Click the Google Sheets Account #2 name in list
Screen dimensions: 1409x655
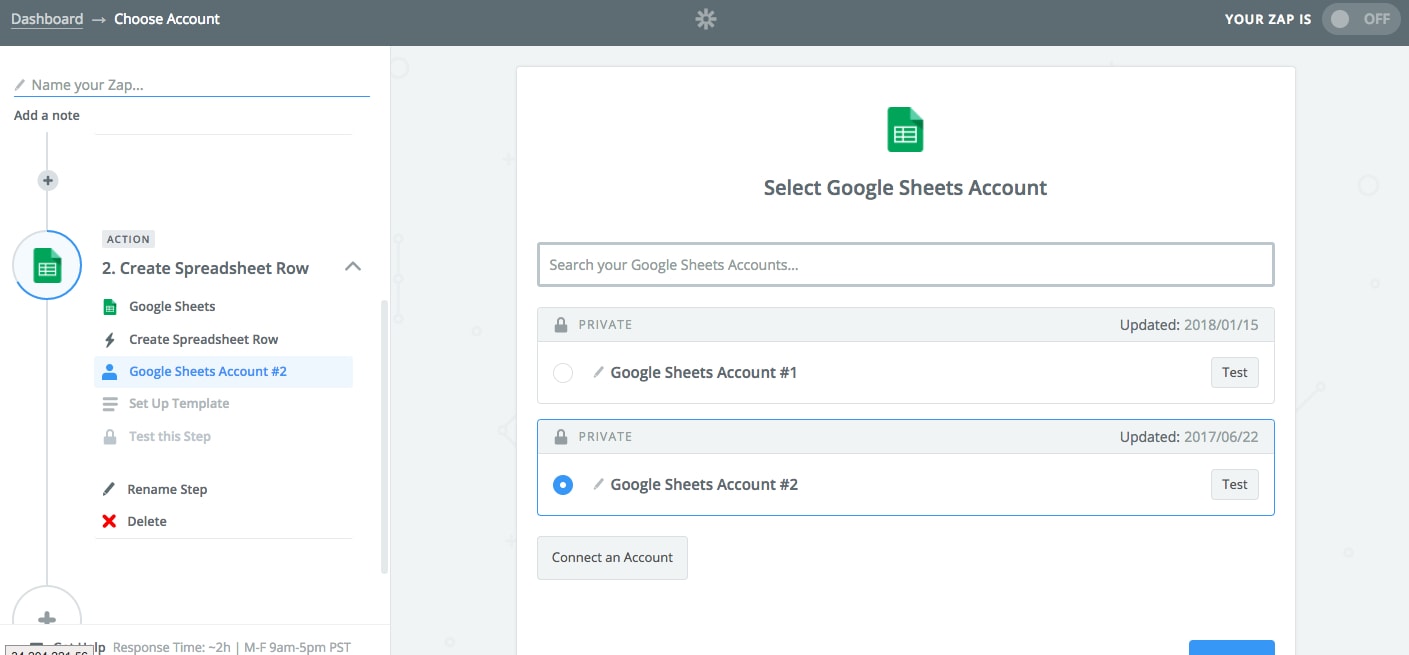coord(704,485)
